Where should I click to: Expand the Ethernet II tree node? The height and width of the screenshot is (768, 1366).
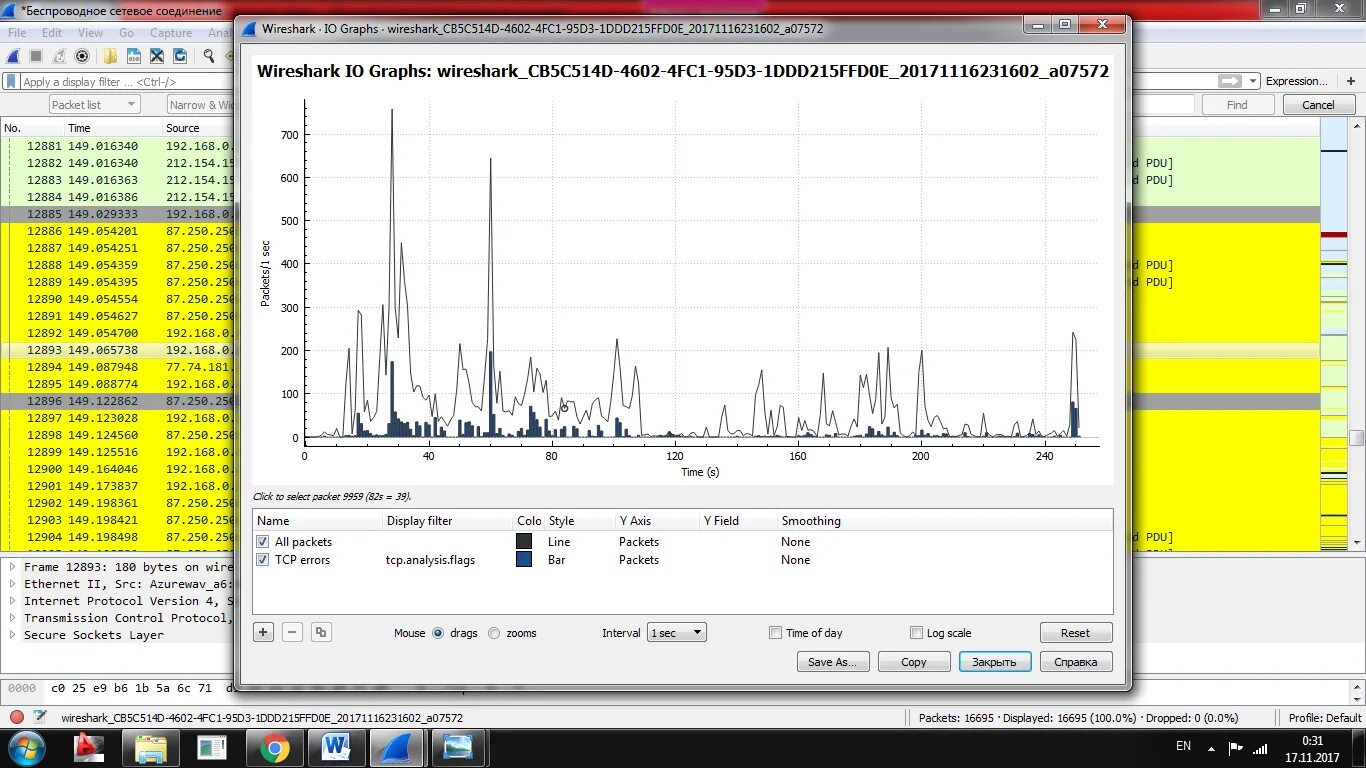click(12, 584)
